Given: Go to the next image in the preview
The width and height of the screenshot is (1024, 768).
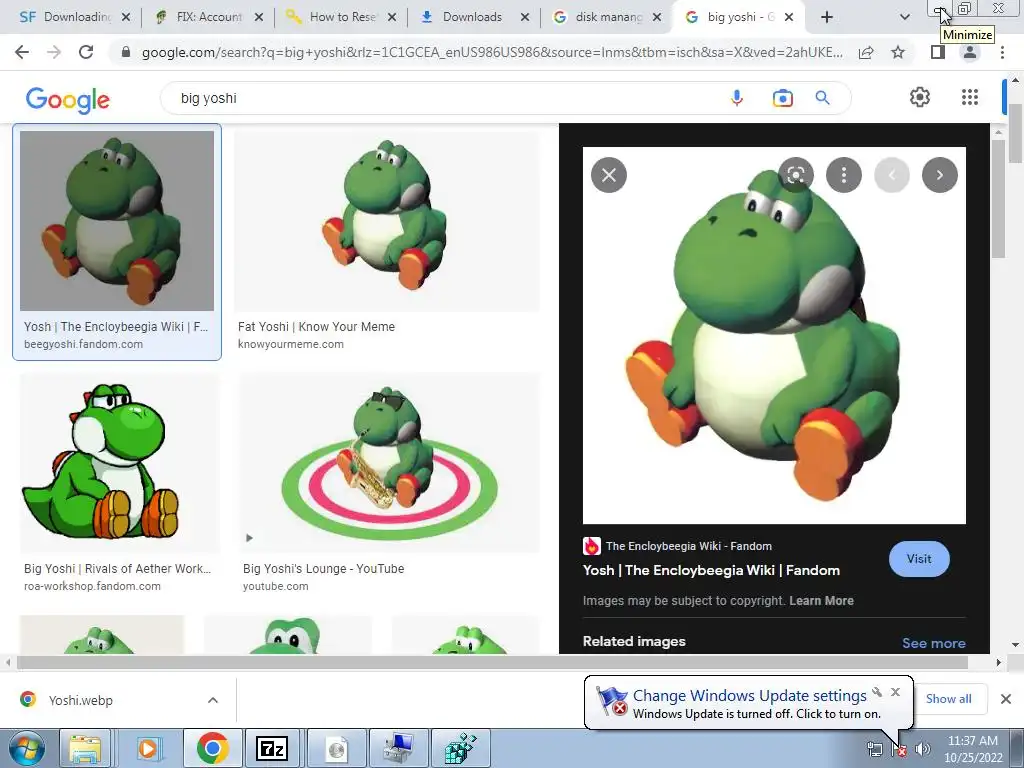Looking at the screenshot, I should pyautogui.click(x=940, y=175).
